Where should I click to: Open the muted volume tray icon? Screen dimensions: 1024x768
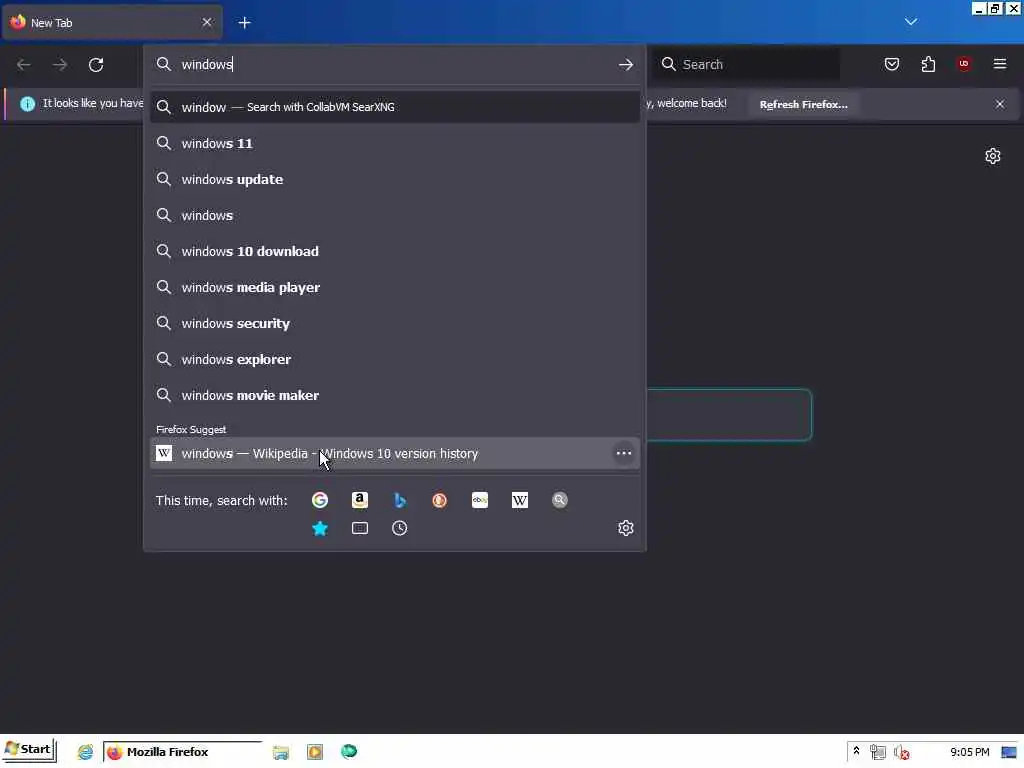(902, 753)
